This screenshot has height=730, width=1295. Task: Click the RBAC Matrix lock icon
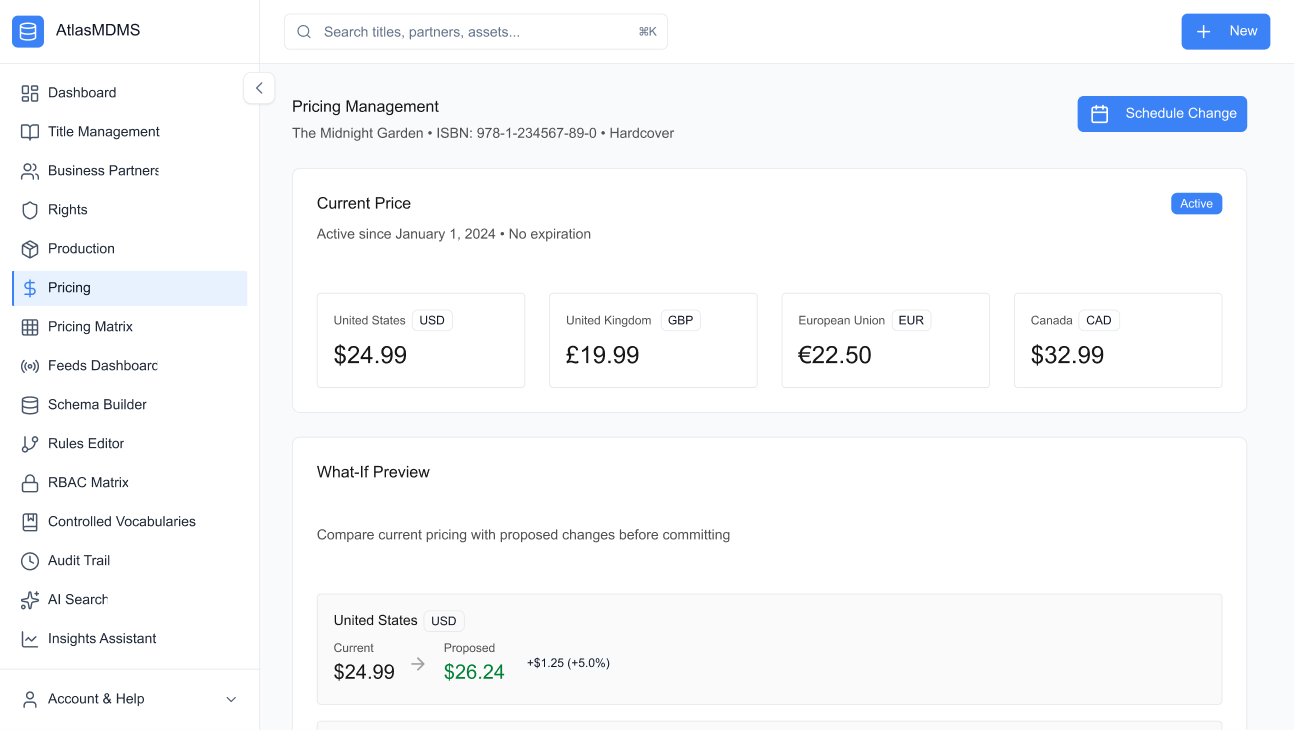click(30, 483)
